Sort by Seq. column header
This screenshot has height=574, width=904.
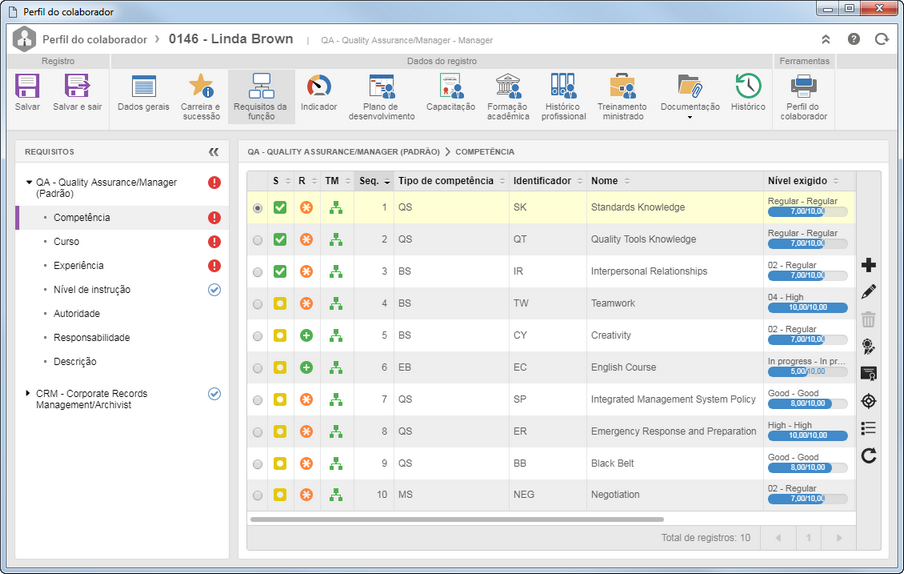375,181
